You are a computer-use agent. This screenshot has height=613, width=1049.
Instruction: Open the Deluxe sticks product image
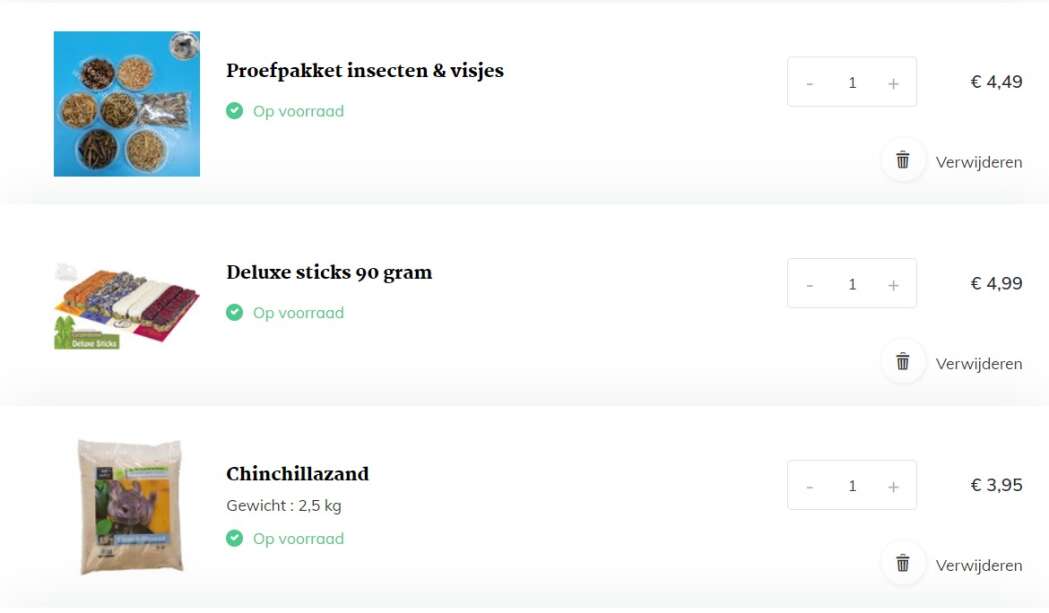point(126,306)
